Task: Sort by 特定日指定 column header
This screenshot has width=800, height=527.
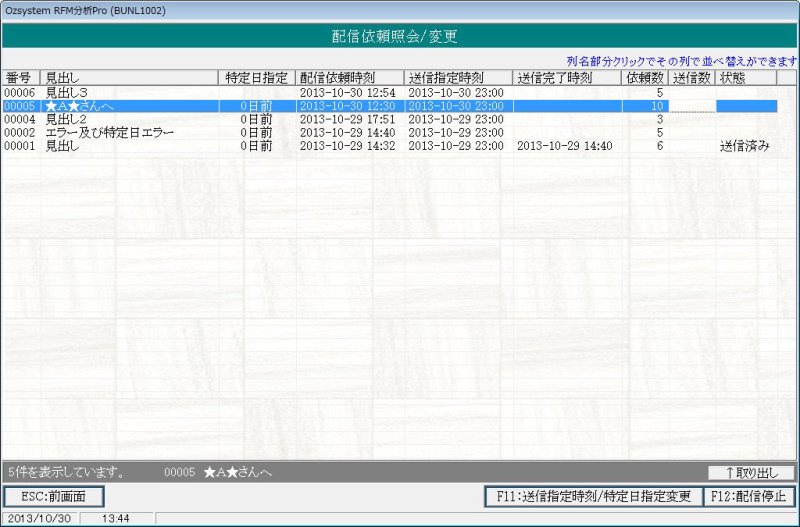Action: pyautogui.click(x=257, y=78)
